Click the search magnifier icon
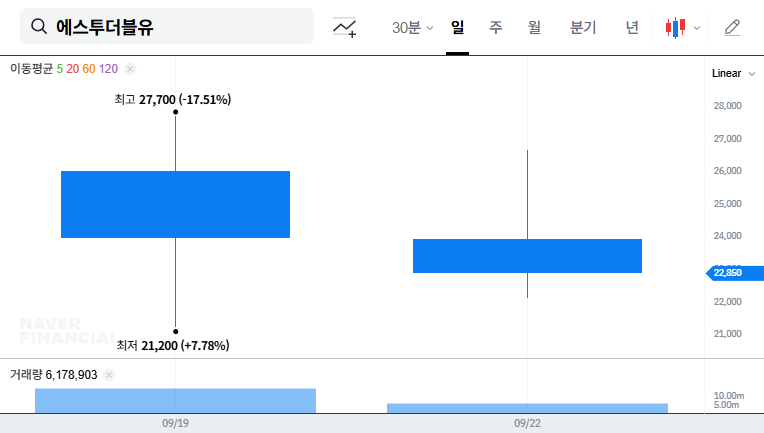The width and height of the screenshot is (764, 433). pos(39,26)
